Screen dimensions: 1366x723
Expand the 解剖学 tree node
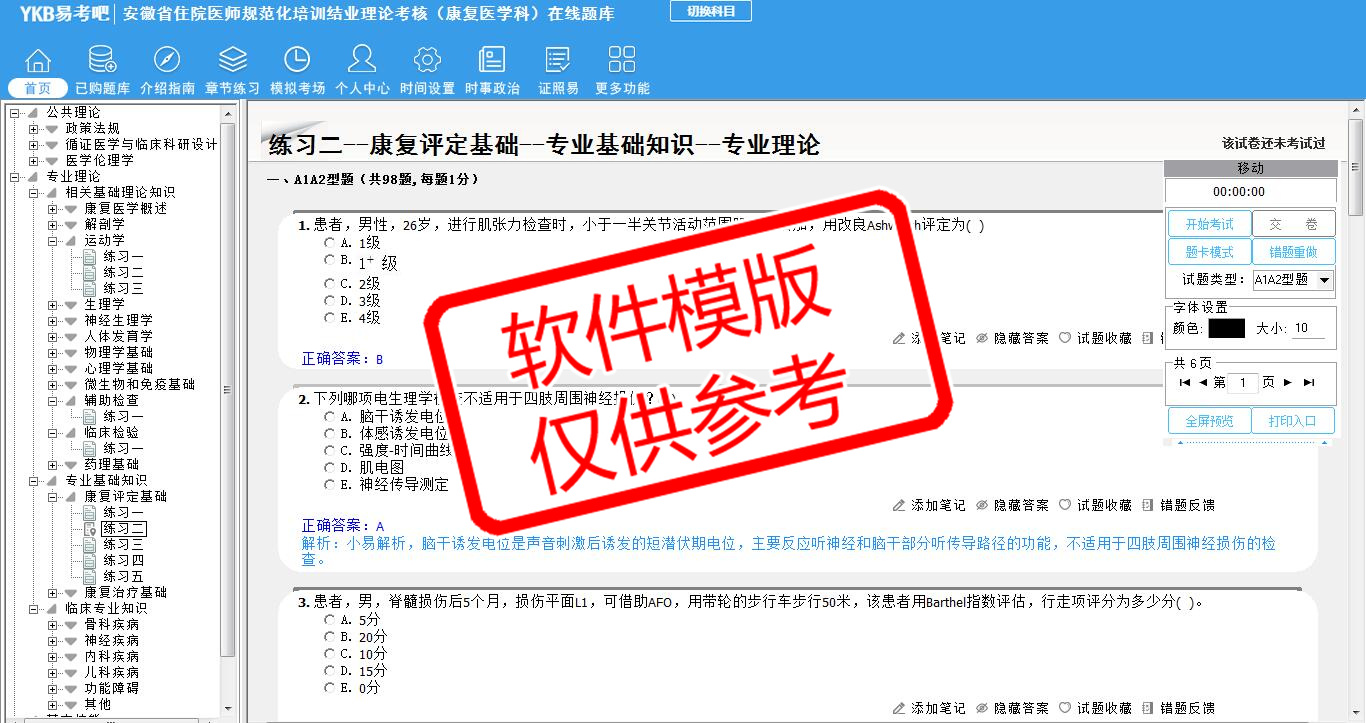click(53, 225)
